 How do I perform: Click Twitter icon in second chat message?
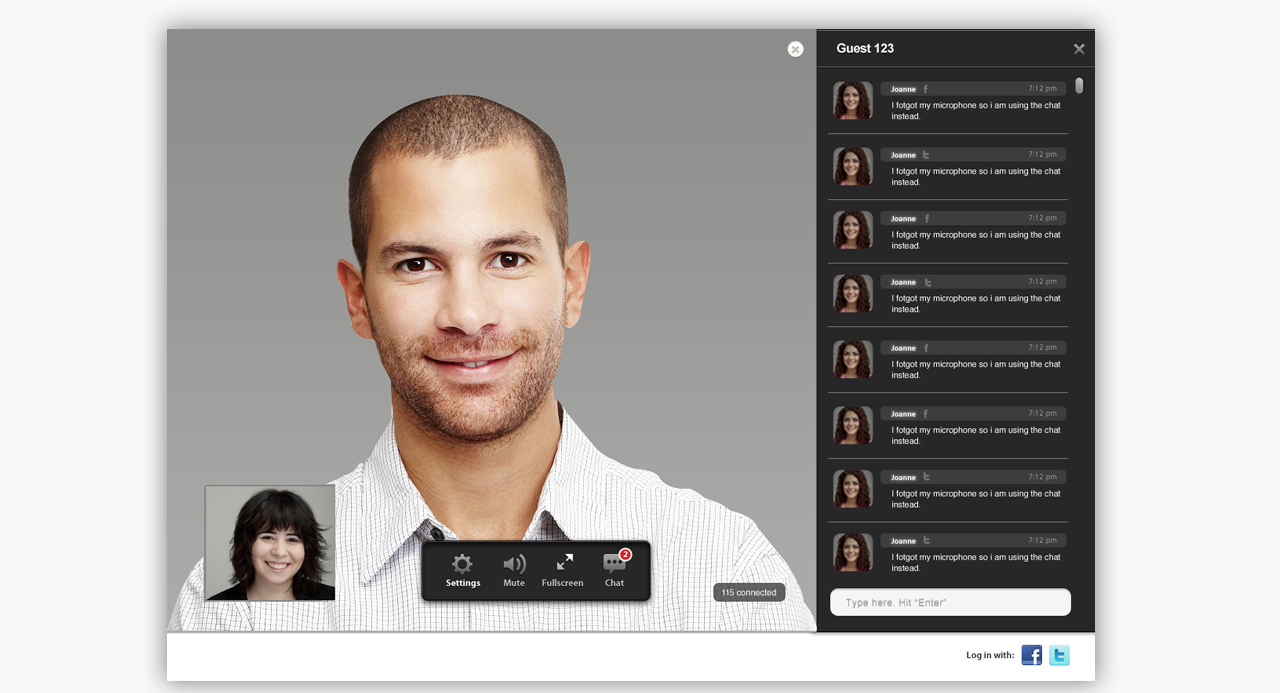pyautogui.click(x=926, y=155)
